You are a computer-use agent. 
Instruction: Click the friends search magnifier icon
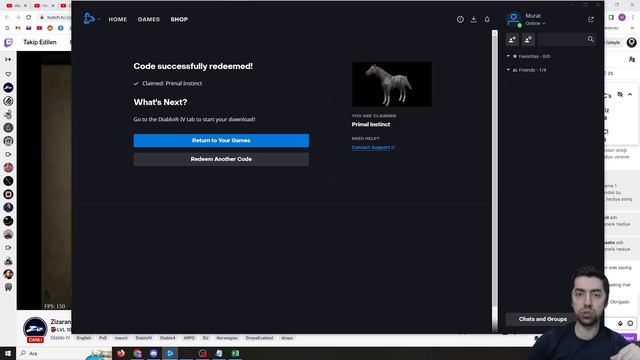pyautogui.click(x=591, y=39)
